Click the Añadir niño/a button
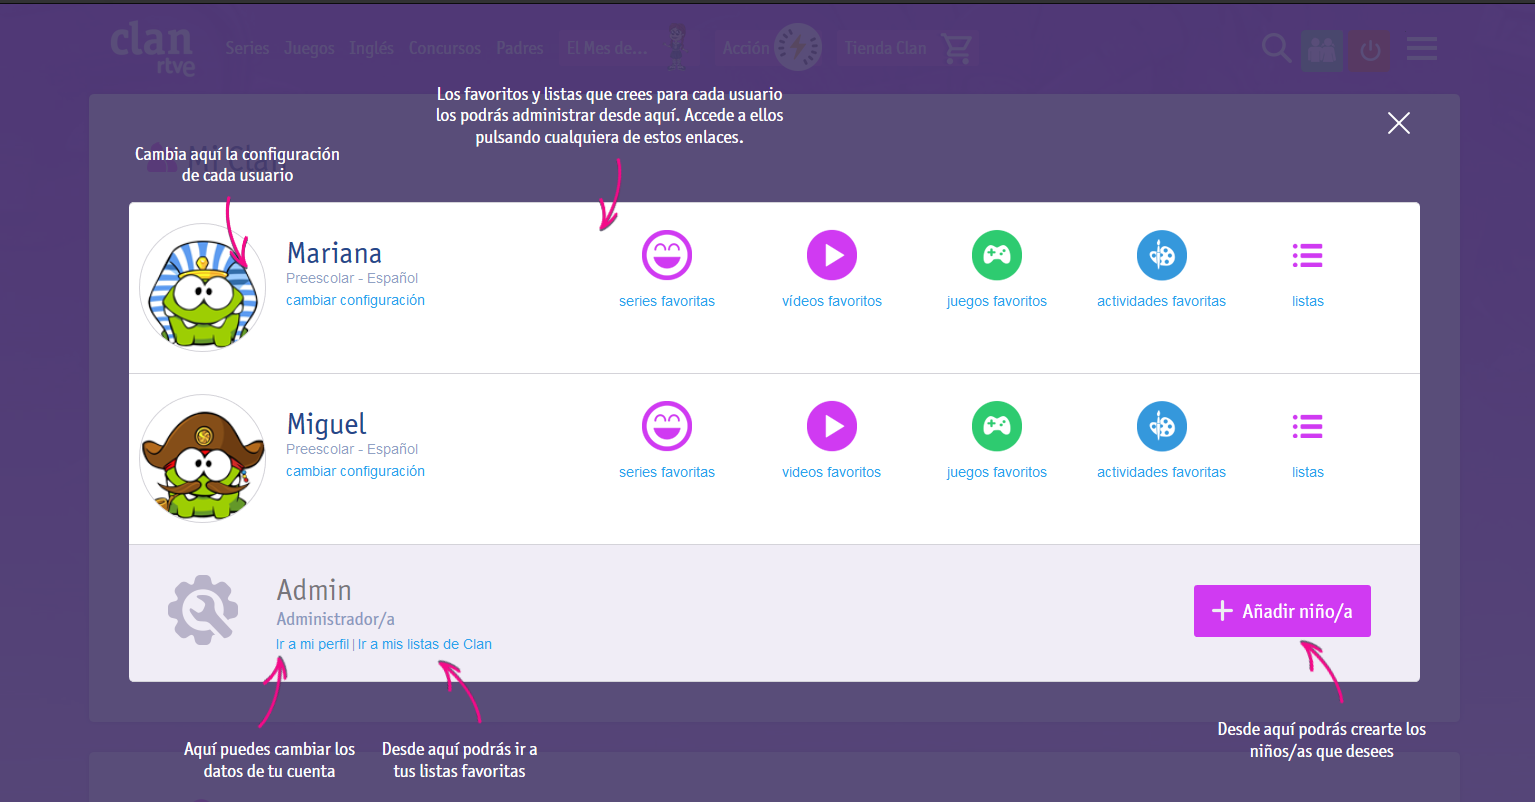 point(1282,611)
